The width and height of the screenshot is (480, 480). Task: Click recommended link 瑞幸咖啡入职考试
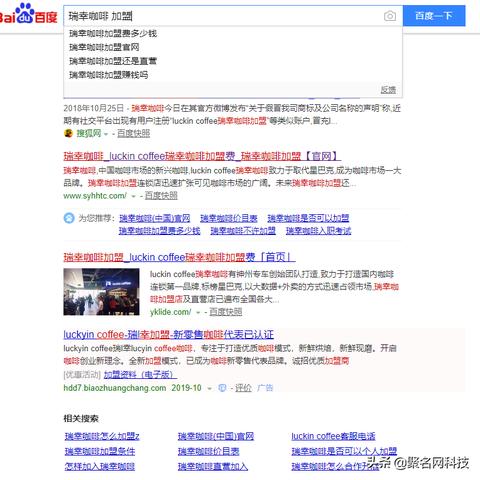tap(318, 231)
